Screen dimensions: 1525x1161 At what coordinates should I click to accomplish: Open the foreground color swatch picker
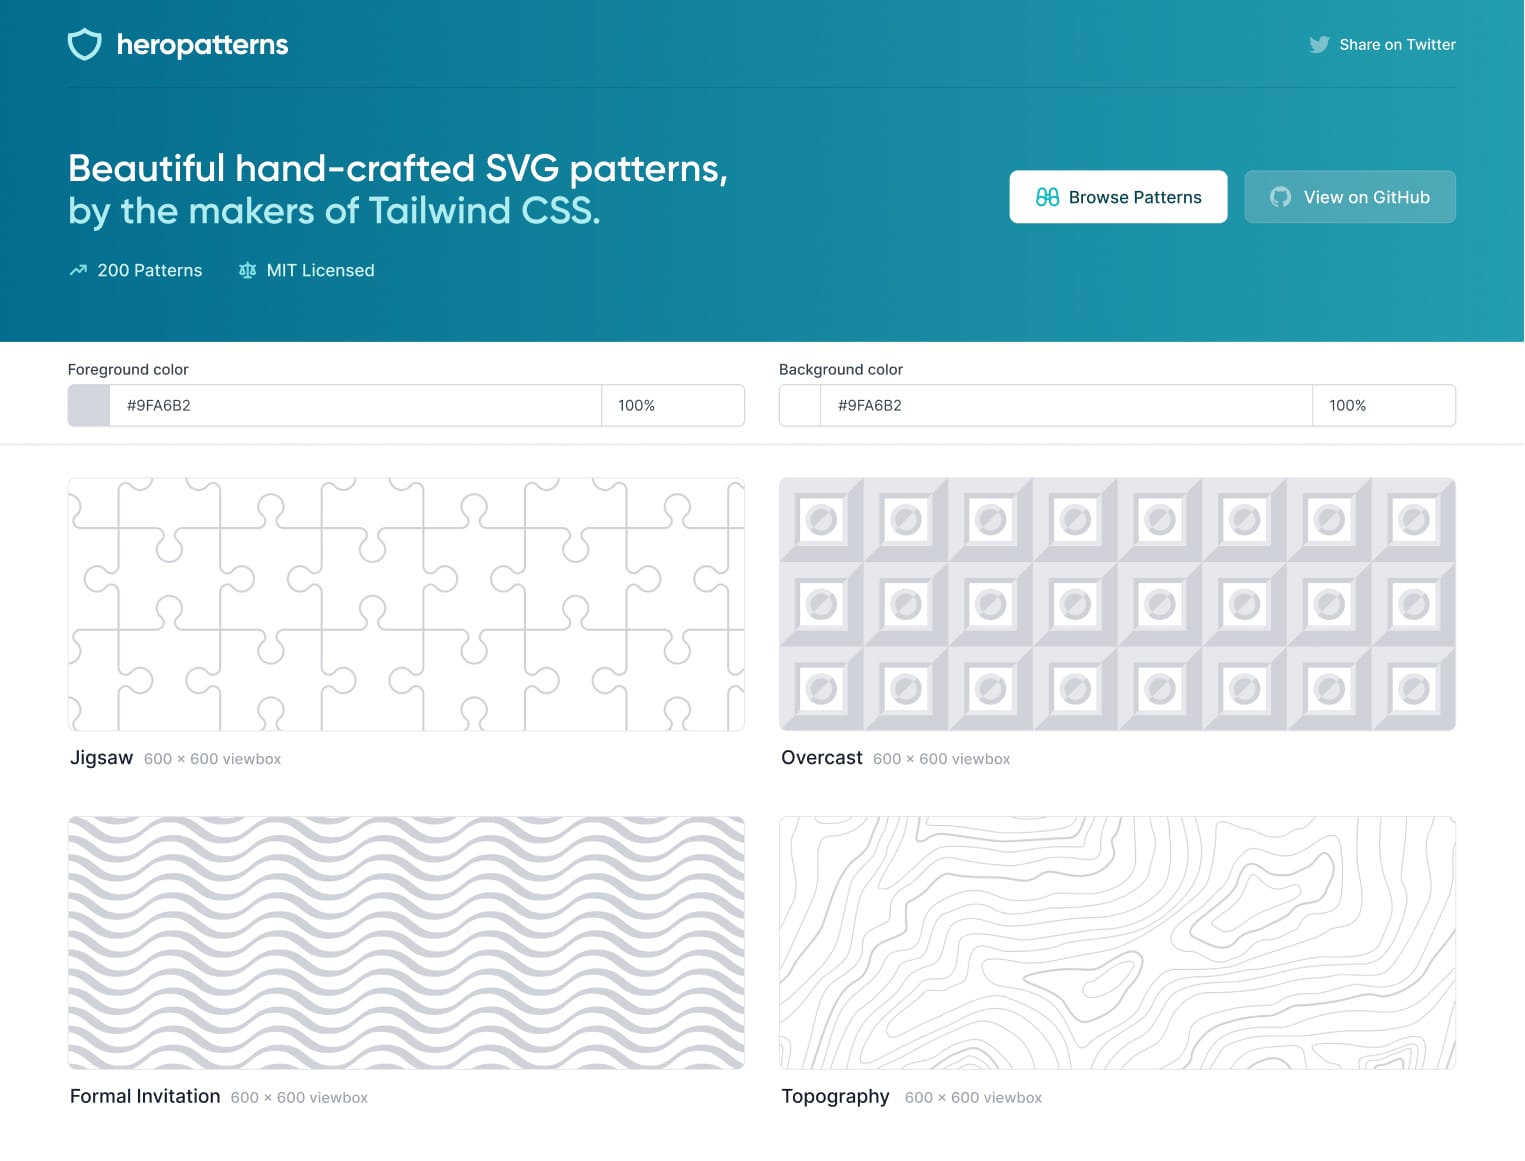pyautogui.click(x=89, y=405)
